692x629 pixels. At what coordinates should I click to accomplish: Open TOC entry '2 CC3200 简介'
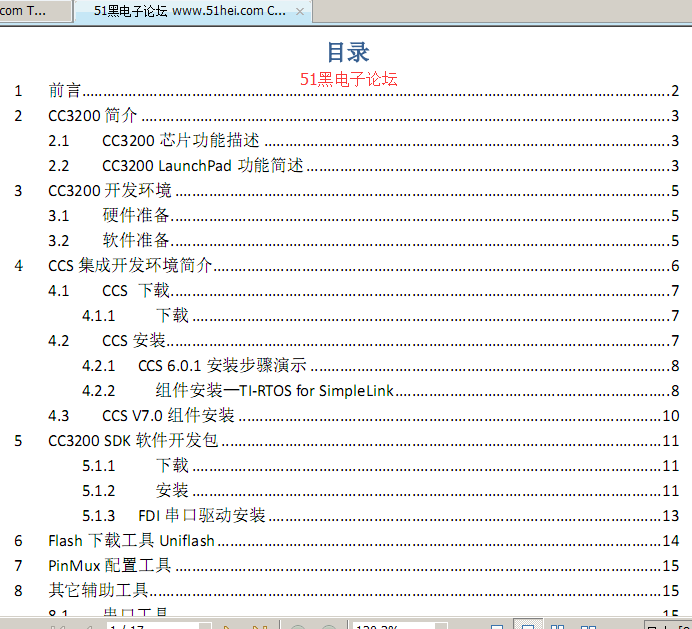coord(346,116)
